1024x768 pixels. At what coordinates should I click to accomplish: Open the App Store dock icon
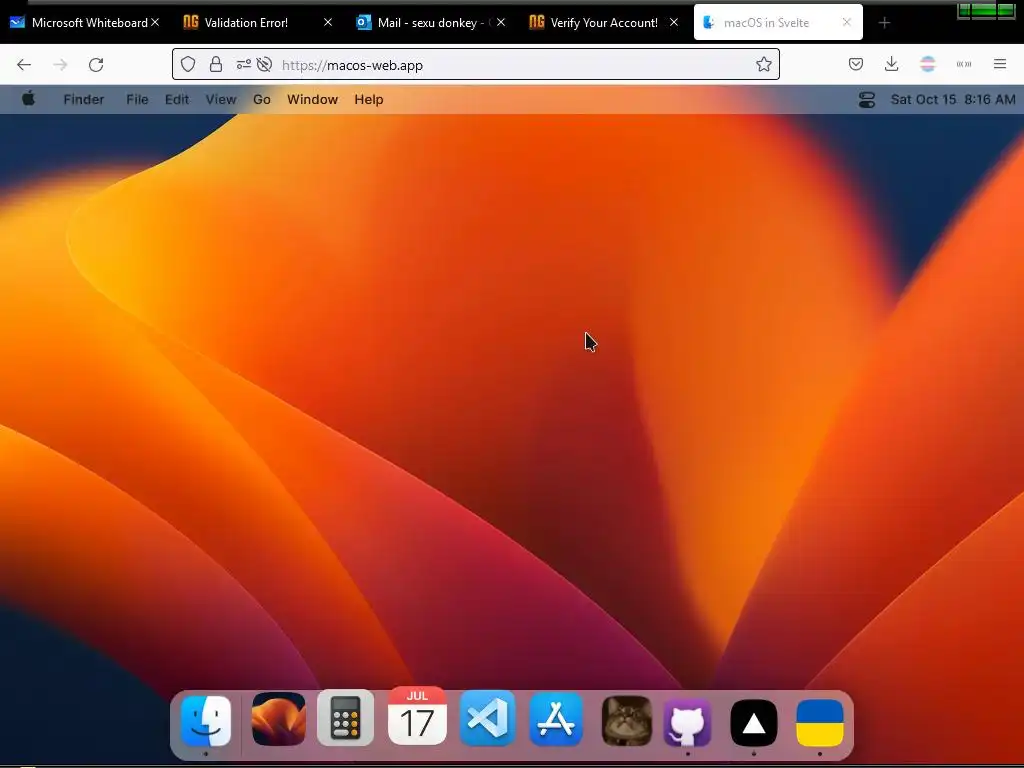click(556, 719)
